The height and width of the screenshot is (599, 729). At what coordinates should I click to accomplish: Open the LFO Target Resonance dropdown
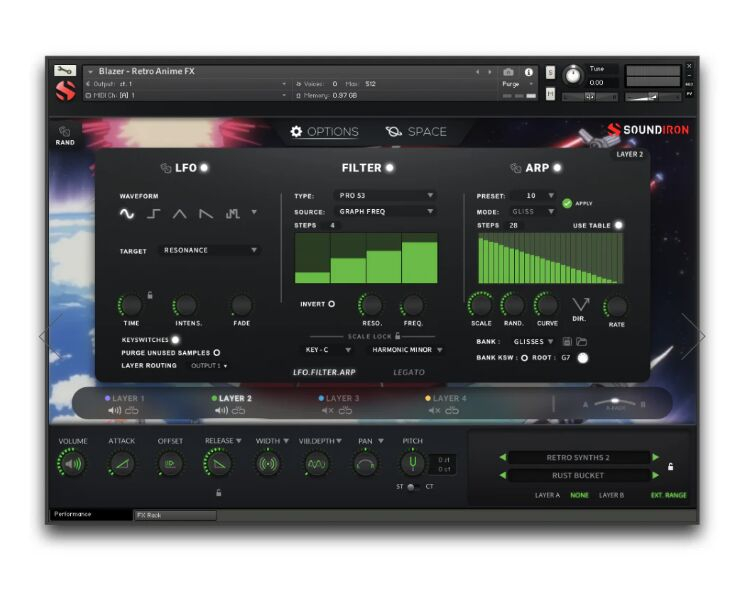(x=210, y=250)
